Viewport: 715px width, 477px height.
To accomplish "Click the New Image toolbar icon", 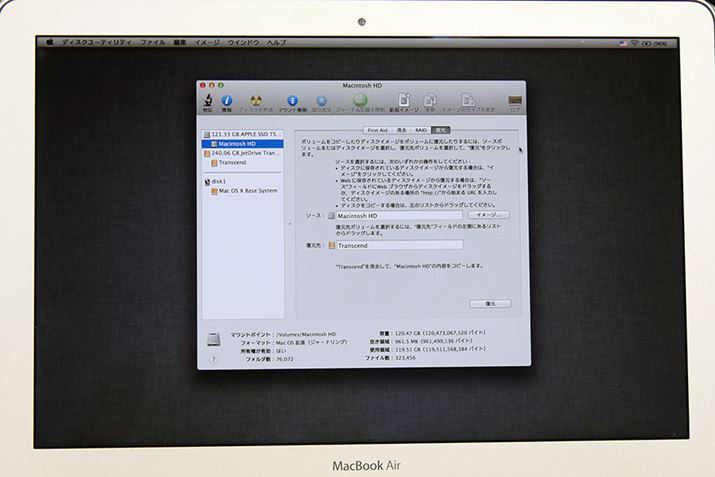I will [404, 101].
